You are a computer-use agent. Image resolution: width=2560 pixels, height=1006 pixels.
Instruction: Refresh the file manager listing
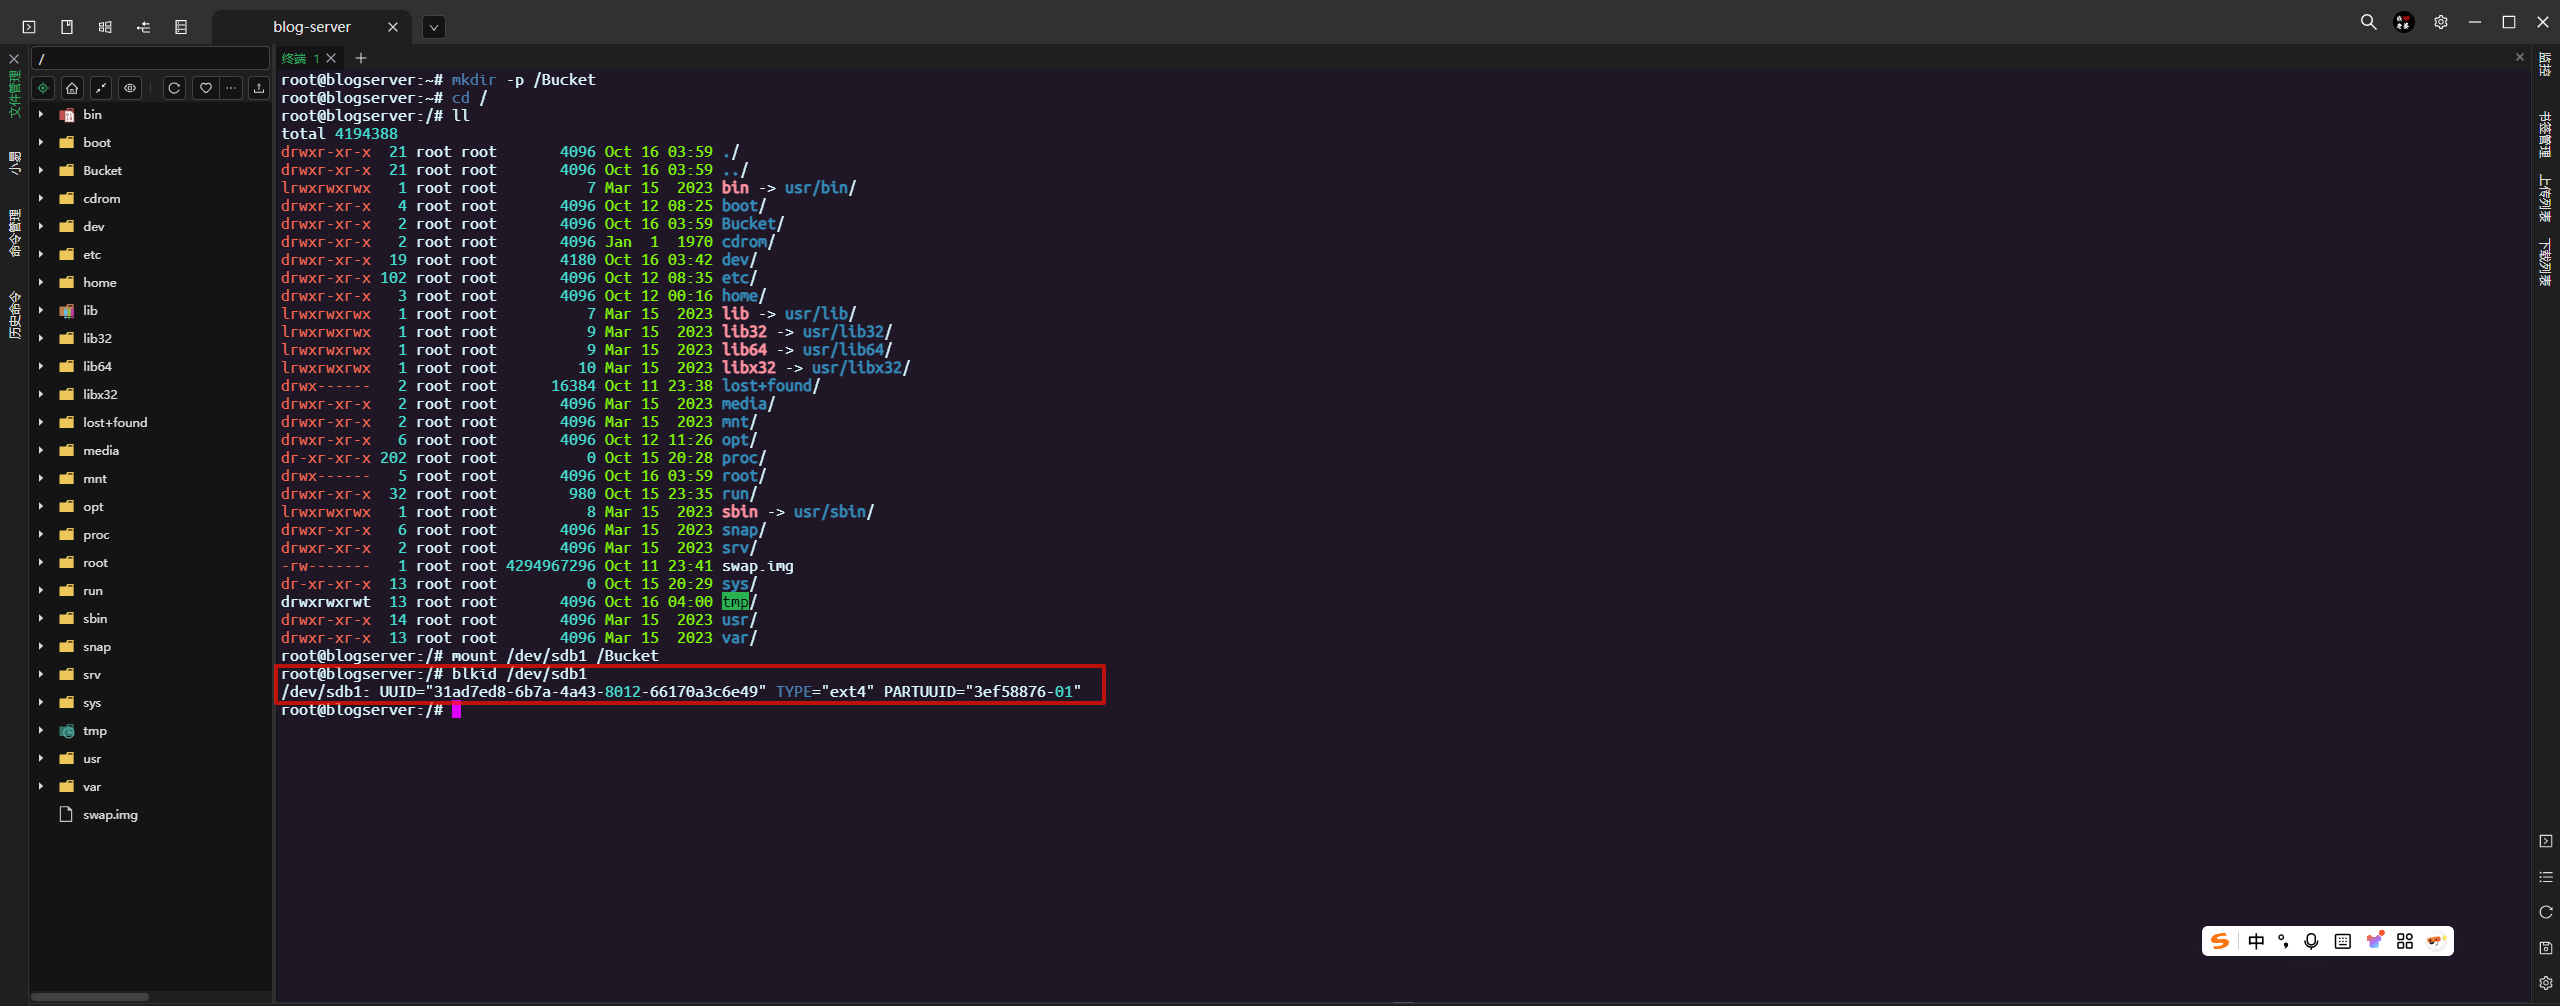click(x=174, y=88)
